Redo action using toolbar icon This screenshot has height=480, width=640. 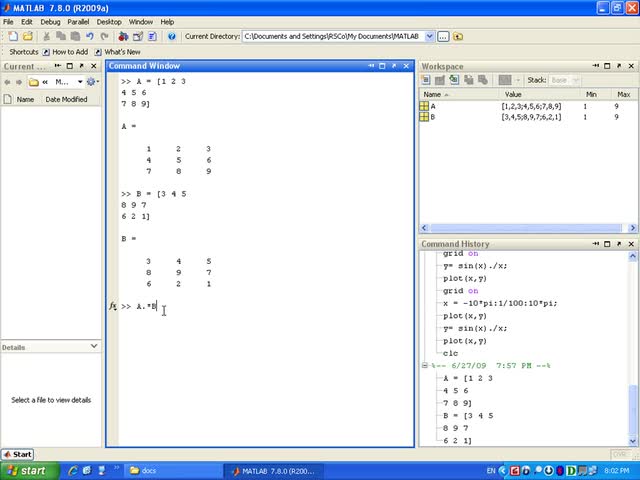[104, 36]
